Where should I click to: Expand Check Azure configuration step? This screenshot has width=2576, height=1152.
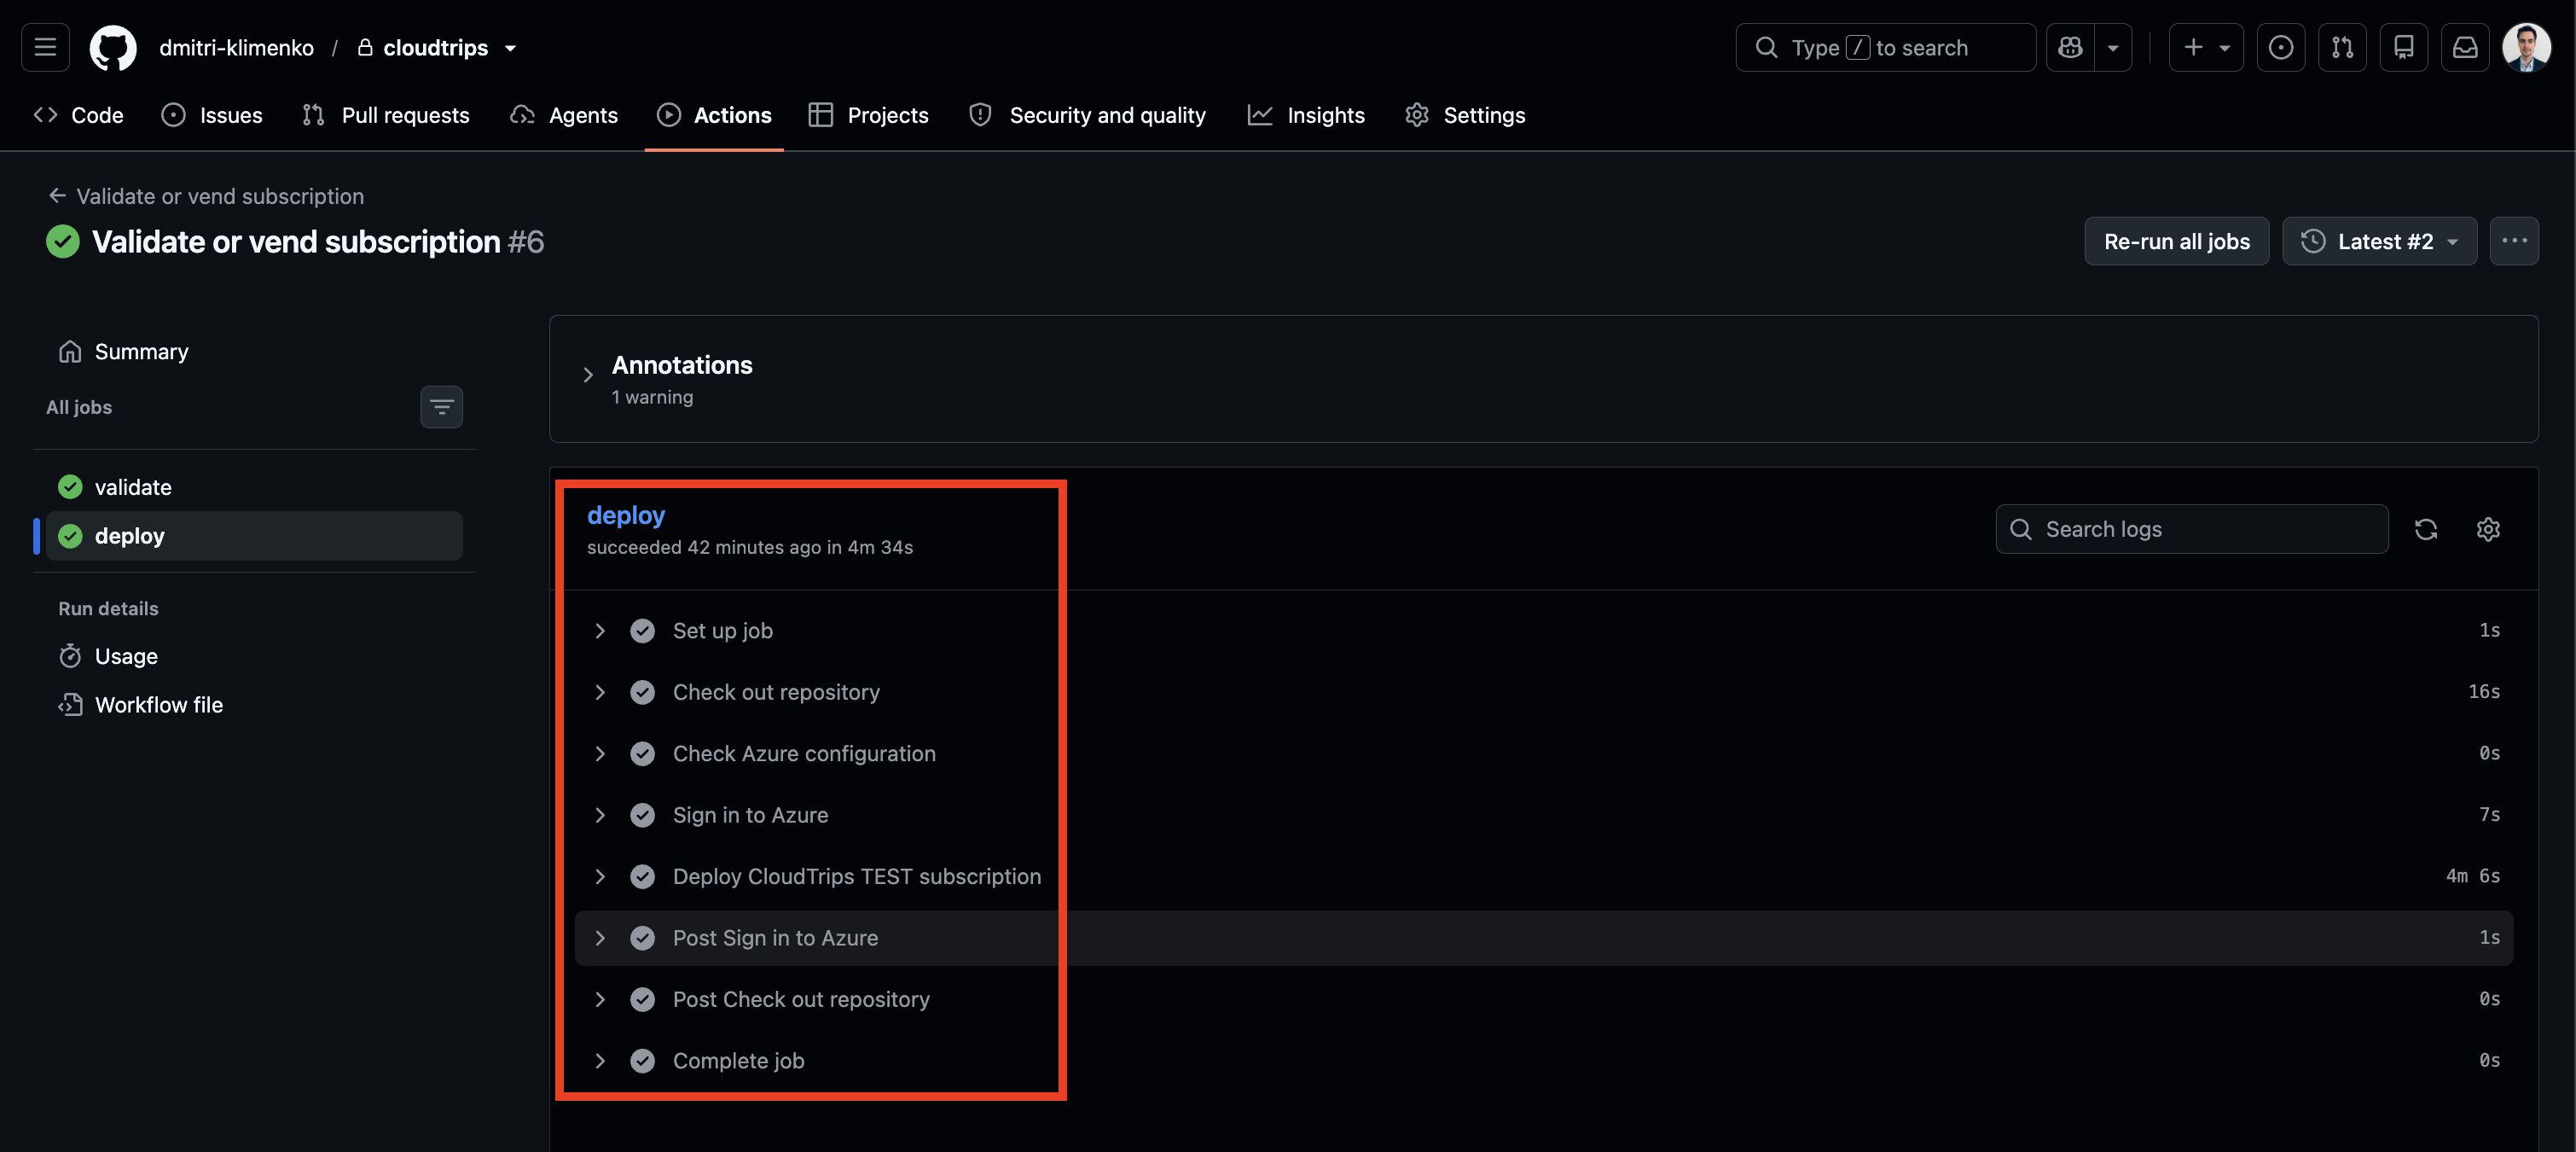[x=1543, y=754]
